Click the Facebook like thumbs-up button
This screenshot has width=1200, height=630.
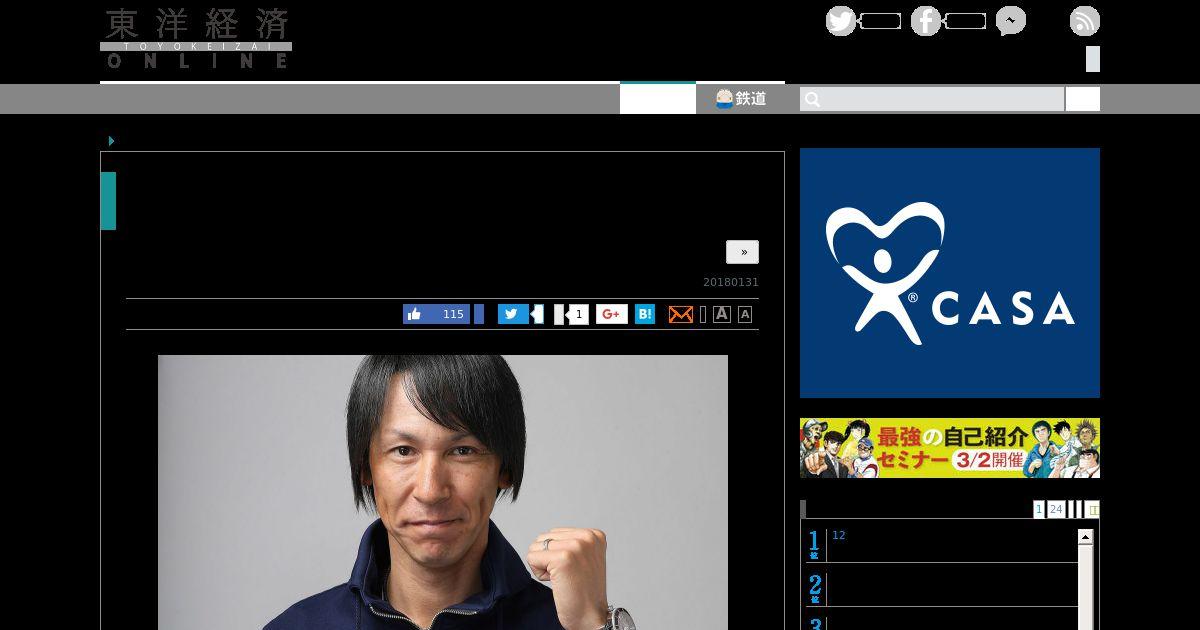(414, 314)
